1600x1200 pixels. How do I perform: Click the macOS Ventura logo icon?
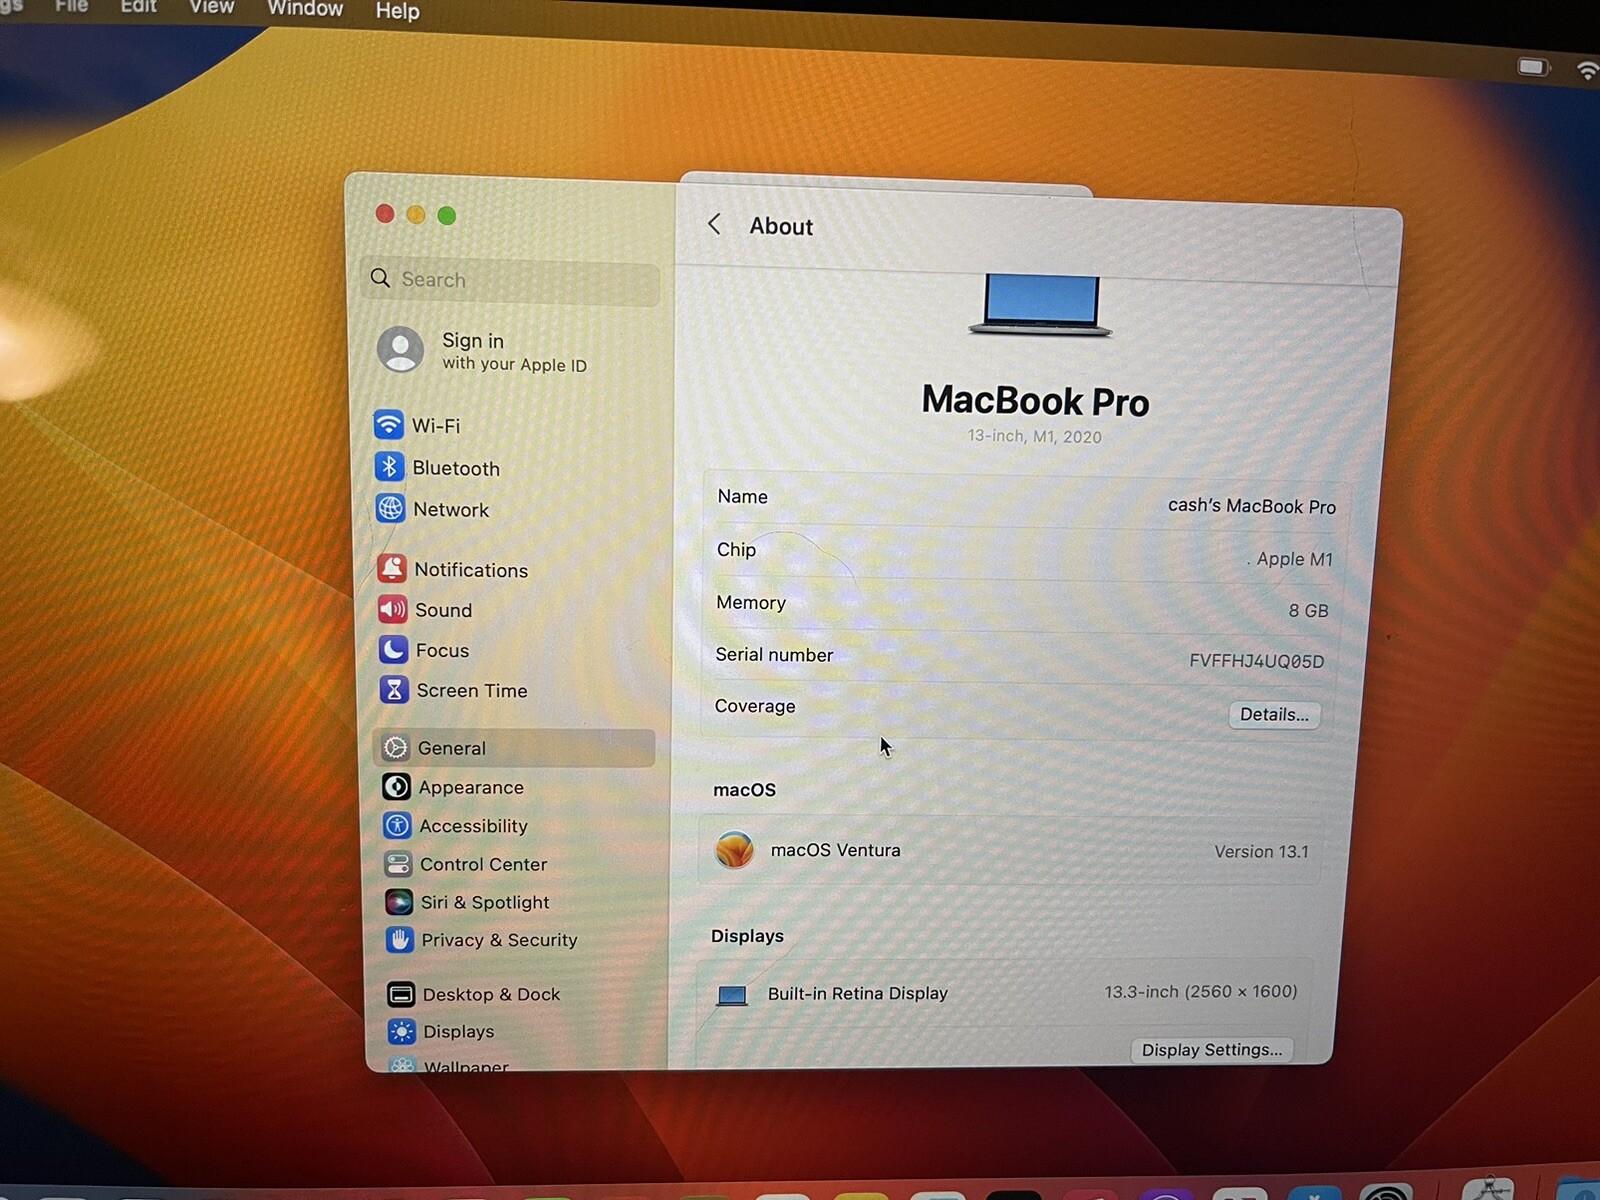[x=734, y=849]
